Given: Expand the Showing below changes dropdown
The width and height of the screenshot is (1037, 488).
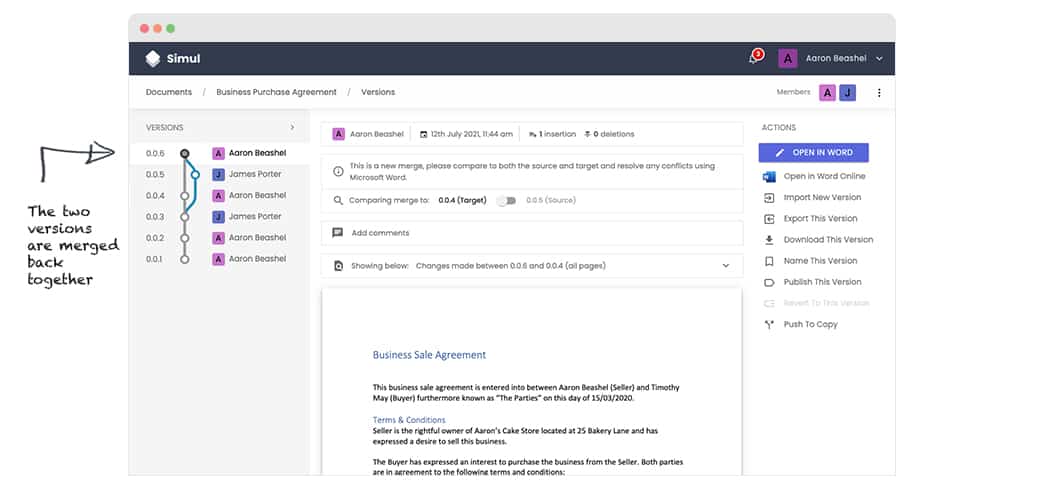Looking at the screenshot, I should [725, 266].
